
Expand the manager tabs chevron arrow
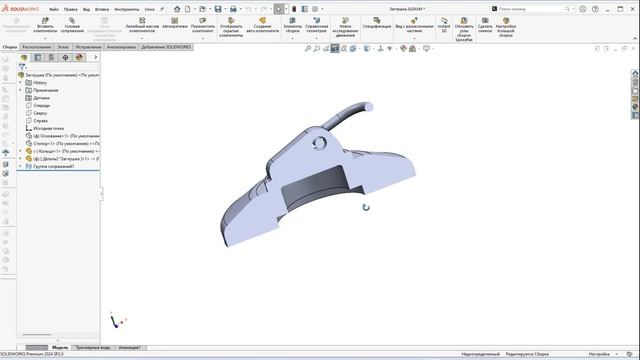(x=96, y=57)
